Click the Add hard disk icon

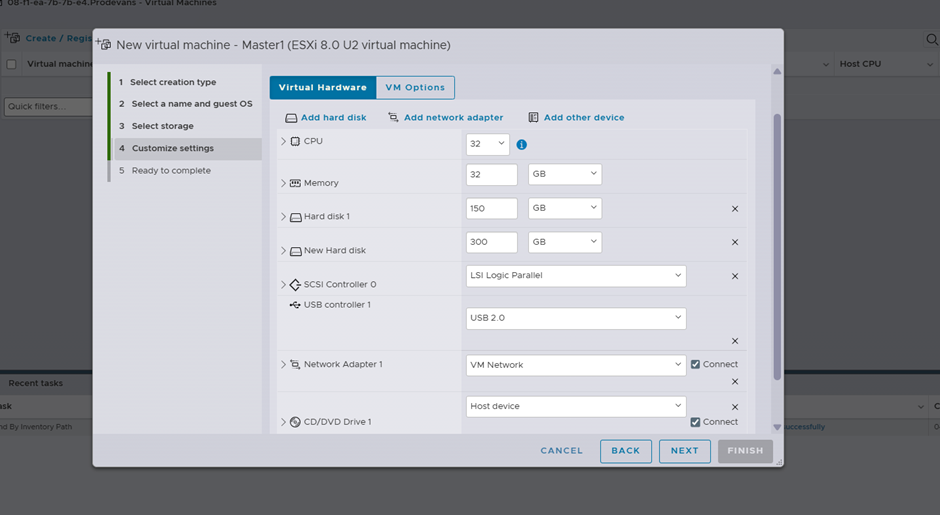(291, 118)
